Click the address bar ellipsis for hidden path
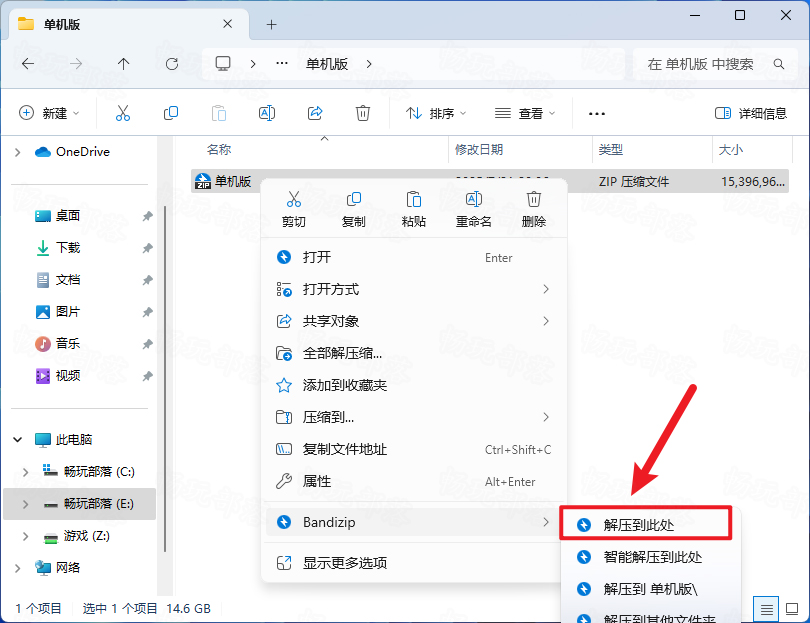The width and height of the screenshot is (810, 623). (x=282, y=64)
